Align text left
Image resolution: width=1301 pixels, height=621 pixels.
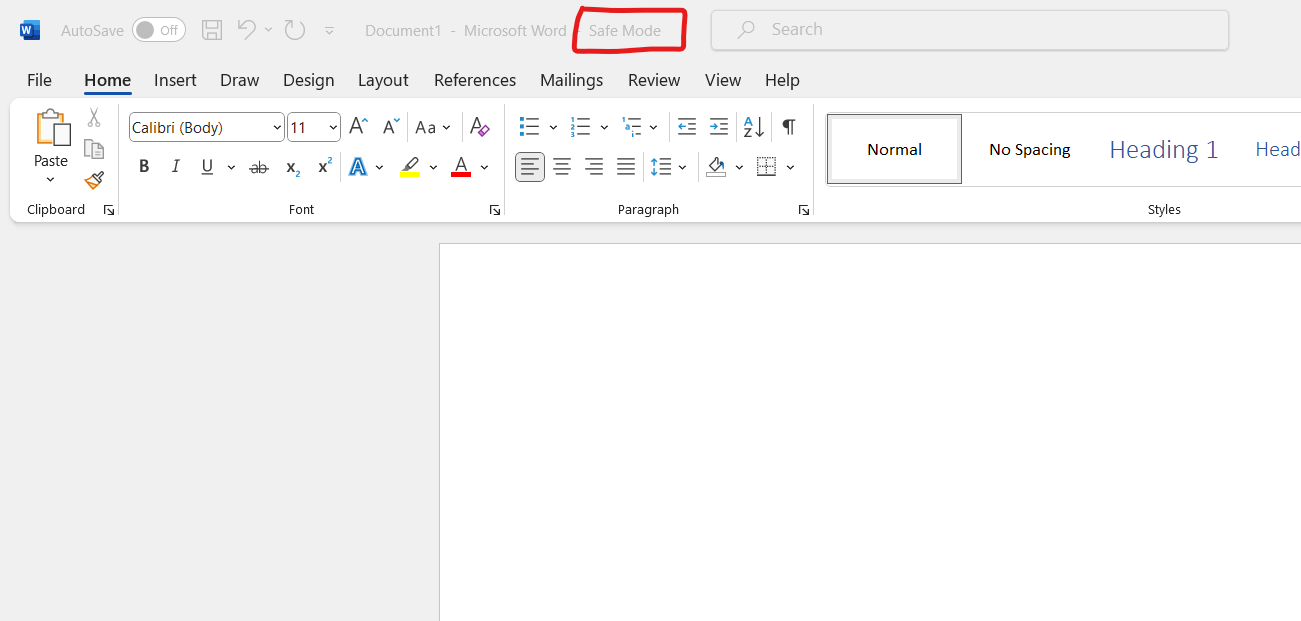[x=530, y=167]
